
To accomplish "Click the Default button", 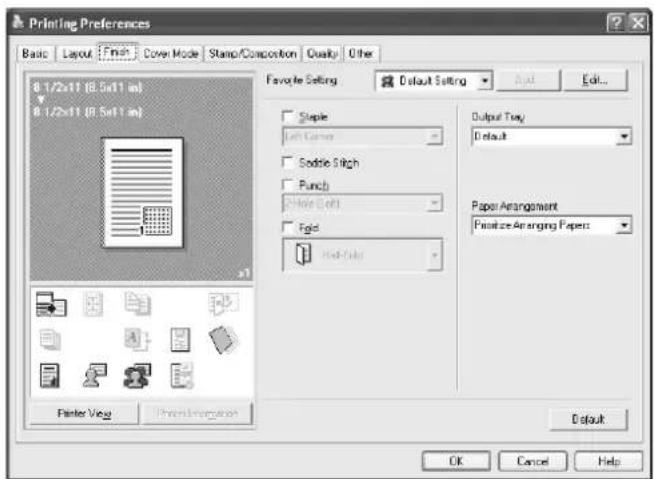I will [588, 419].
